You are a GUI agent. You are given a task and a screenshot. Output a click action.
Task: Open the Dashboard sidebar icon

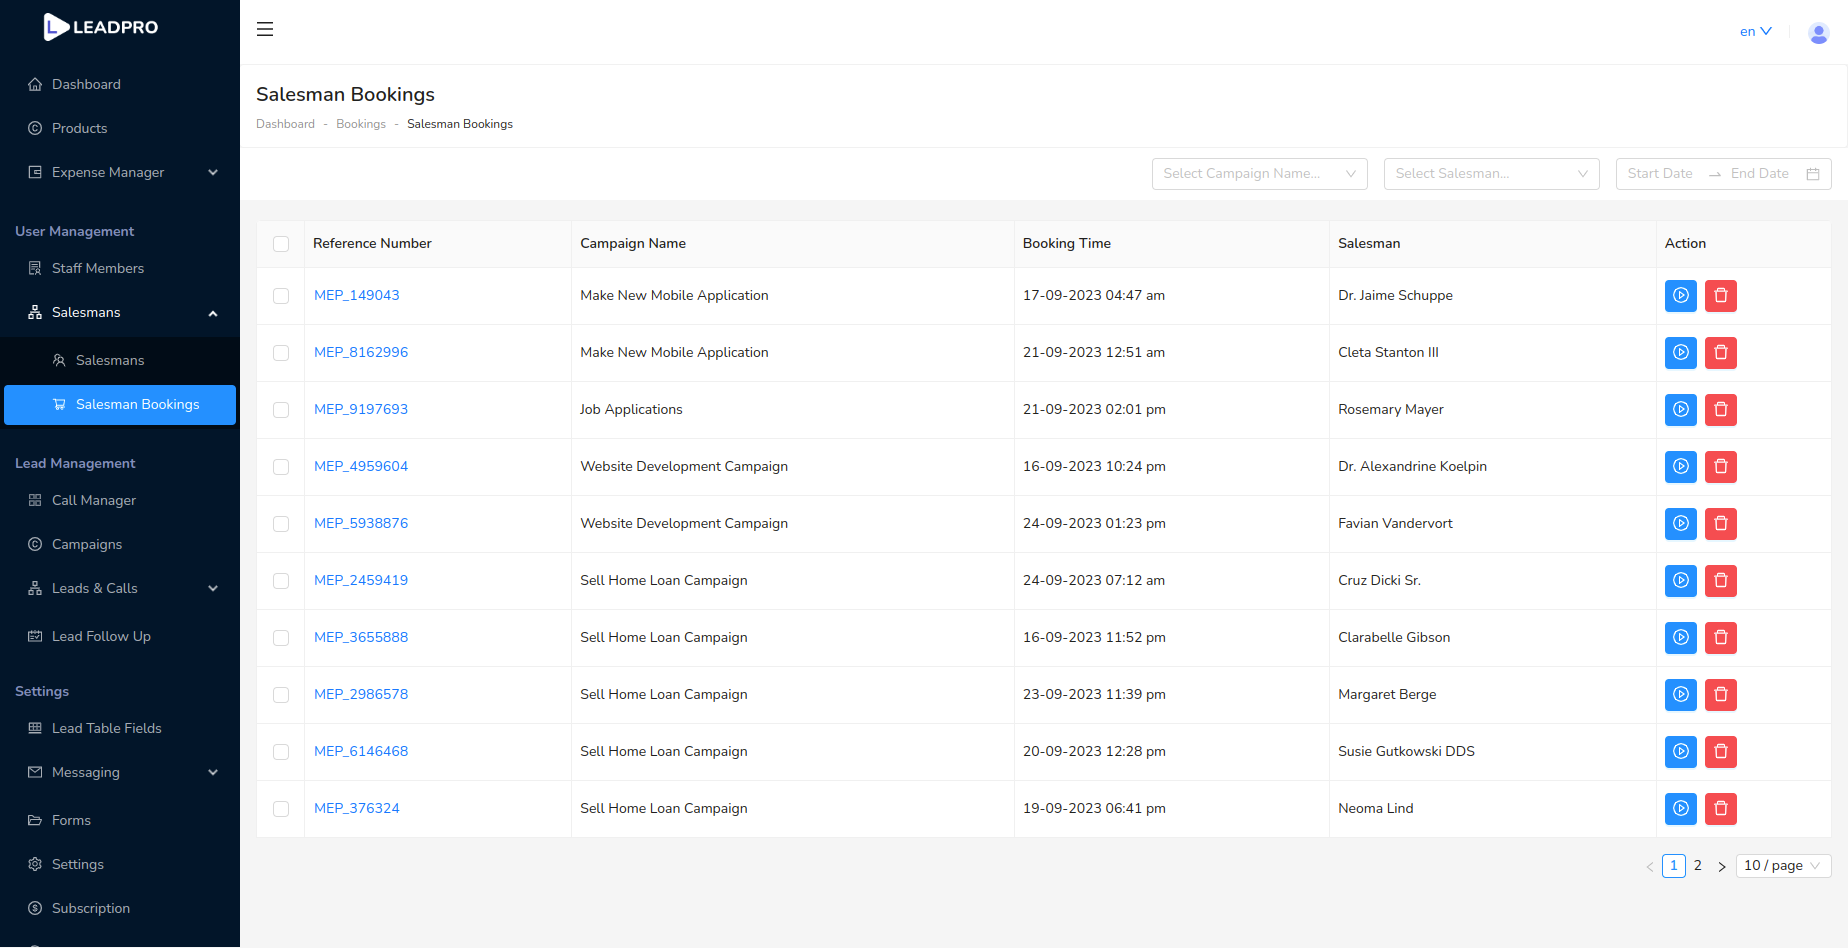(x=86, y=84)
